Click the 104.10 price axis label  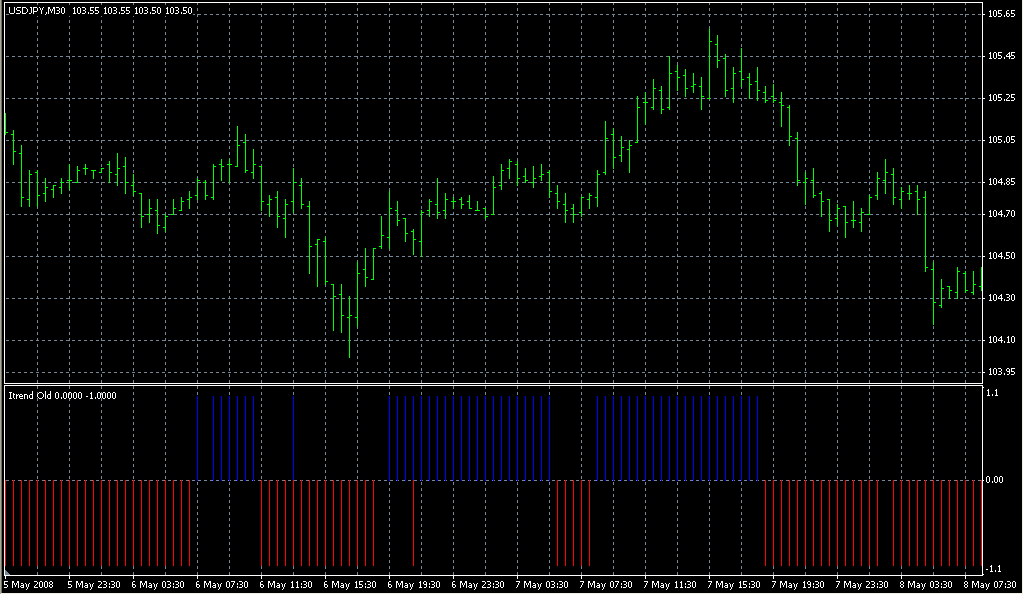(x=1001, y=339)
